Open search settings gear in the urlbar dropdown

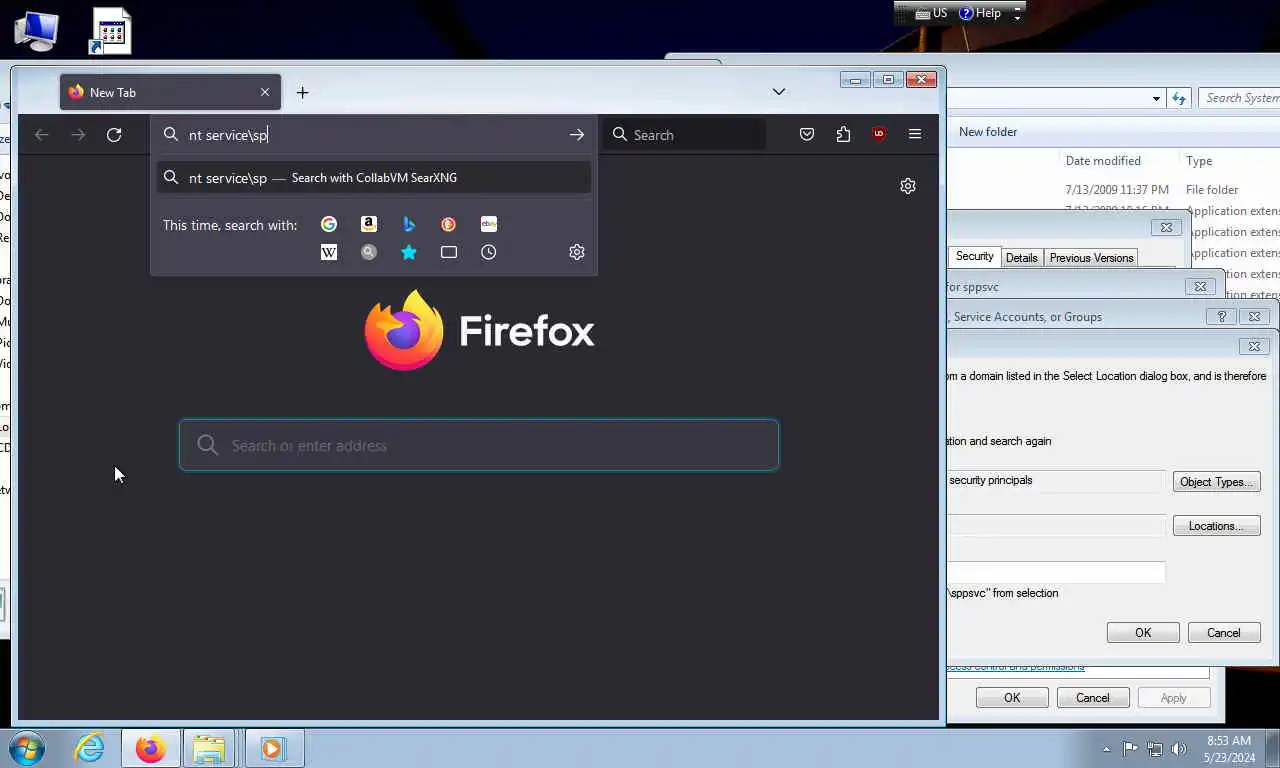point(577,252)
